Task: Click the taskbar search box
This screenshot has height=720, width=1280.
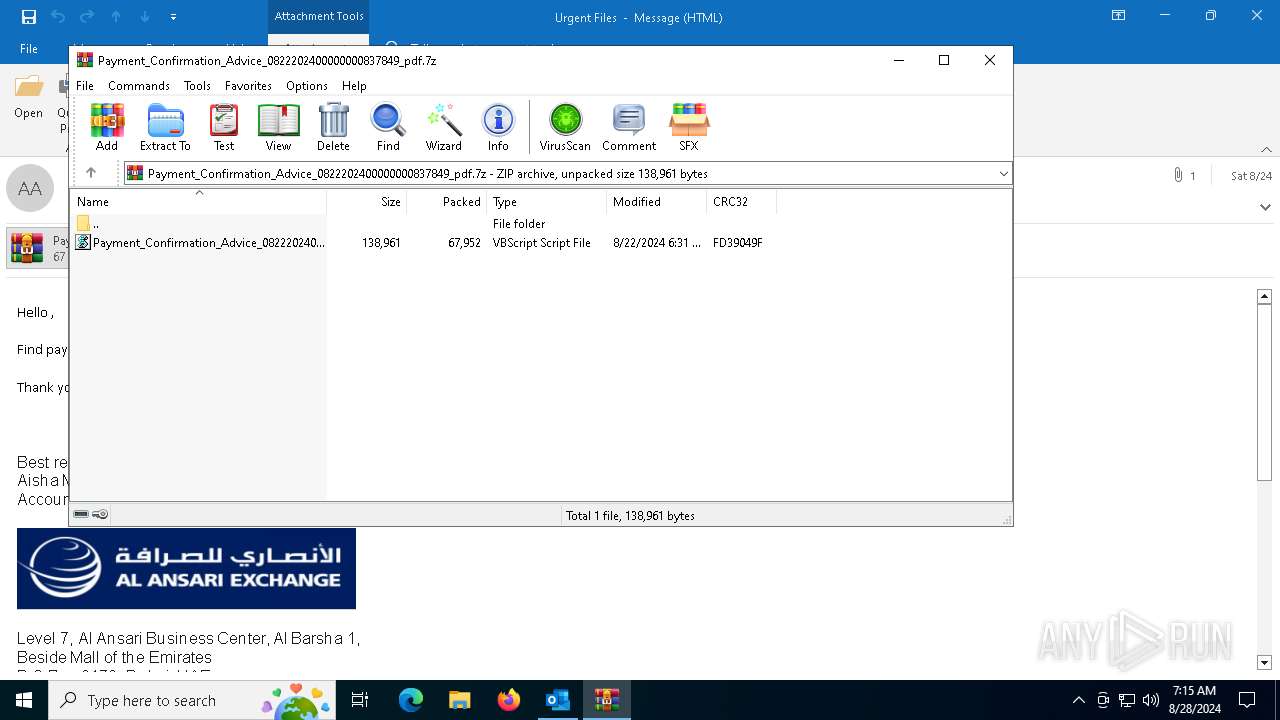Action: click(194, 700)
